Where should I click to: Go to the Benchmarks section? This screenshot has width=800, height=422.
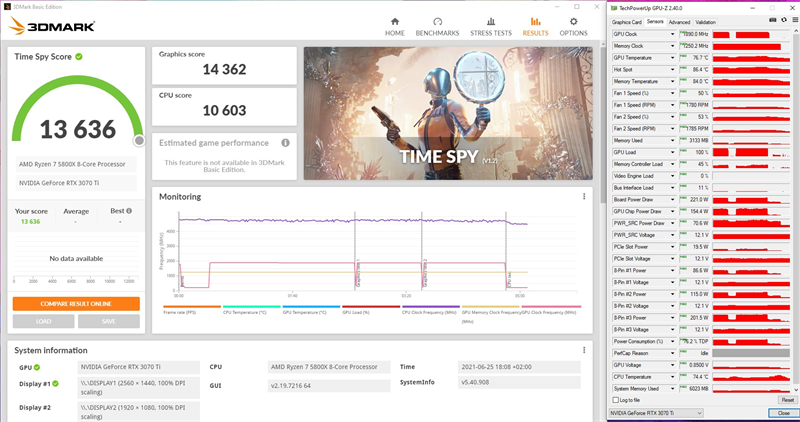tap(437, 26)
